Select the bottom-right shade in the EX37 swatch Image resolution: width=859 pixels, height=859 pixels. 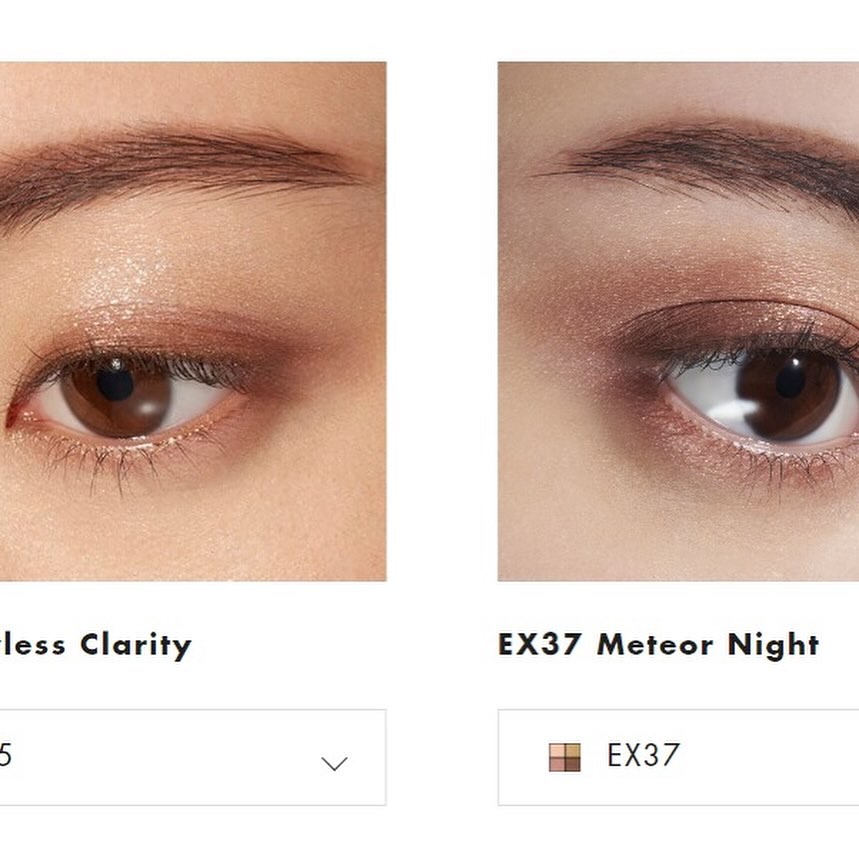(x=572, y=764)
